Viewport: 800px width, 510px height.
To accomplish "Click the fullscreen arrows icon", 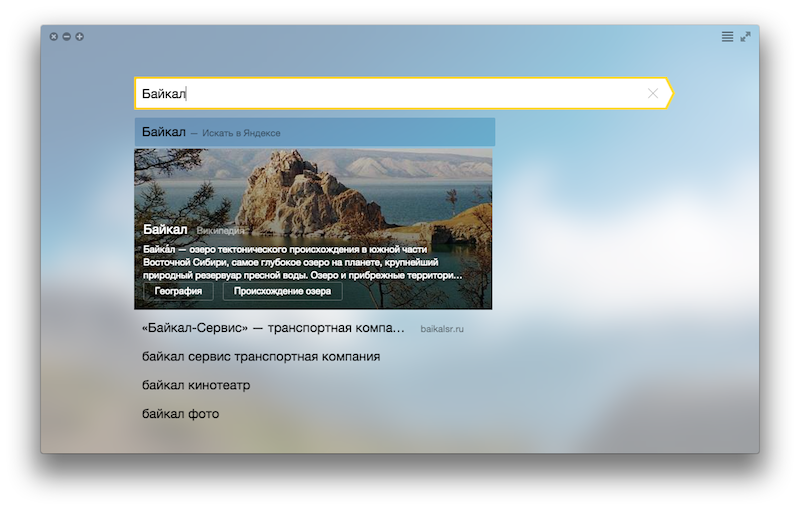I will pos(745,37).
